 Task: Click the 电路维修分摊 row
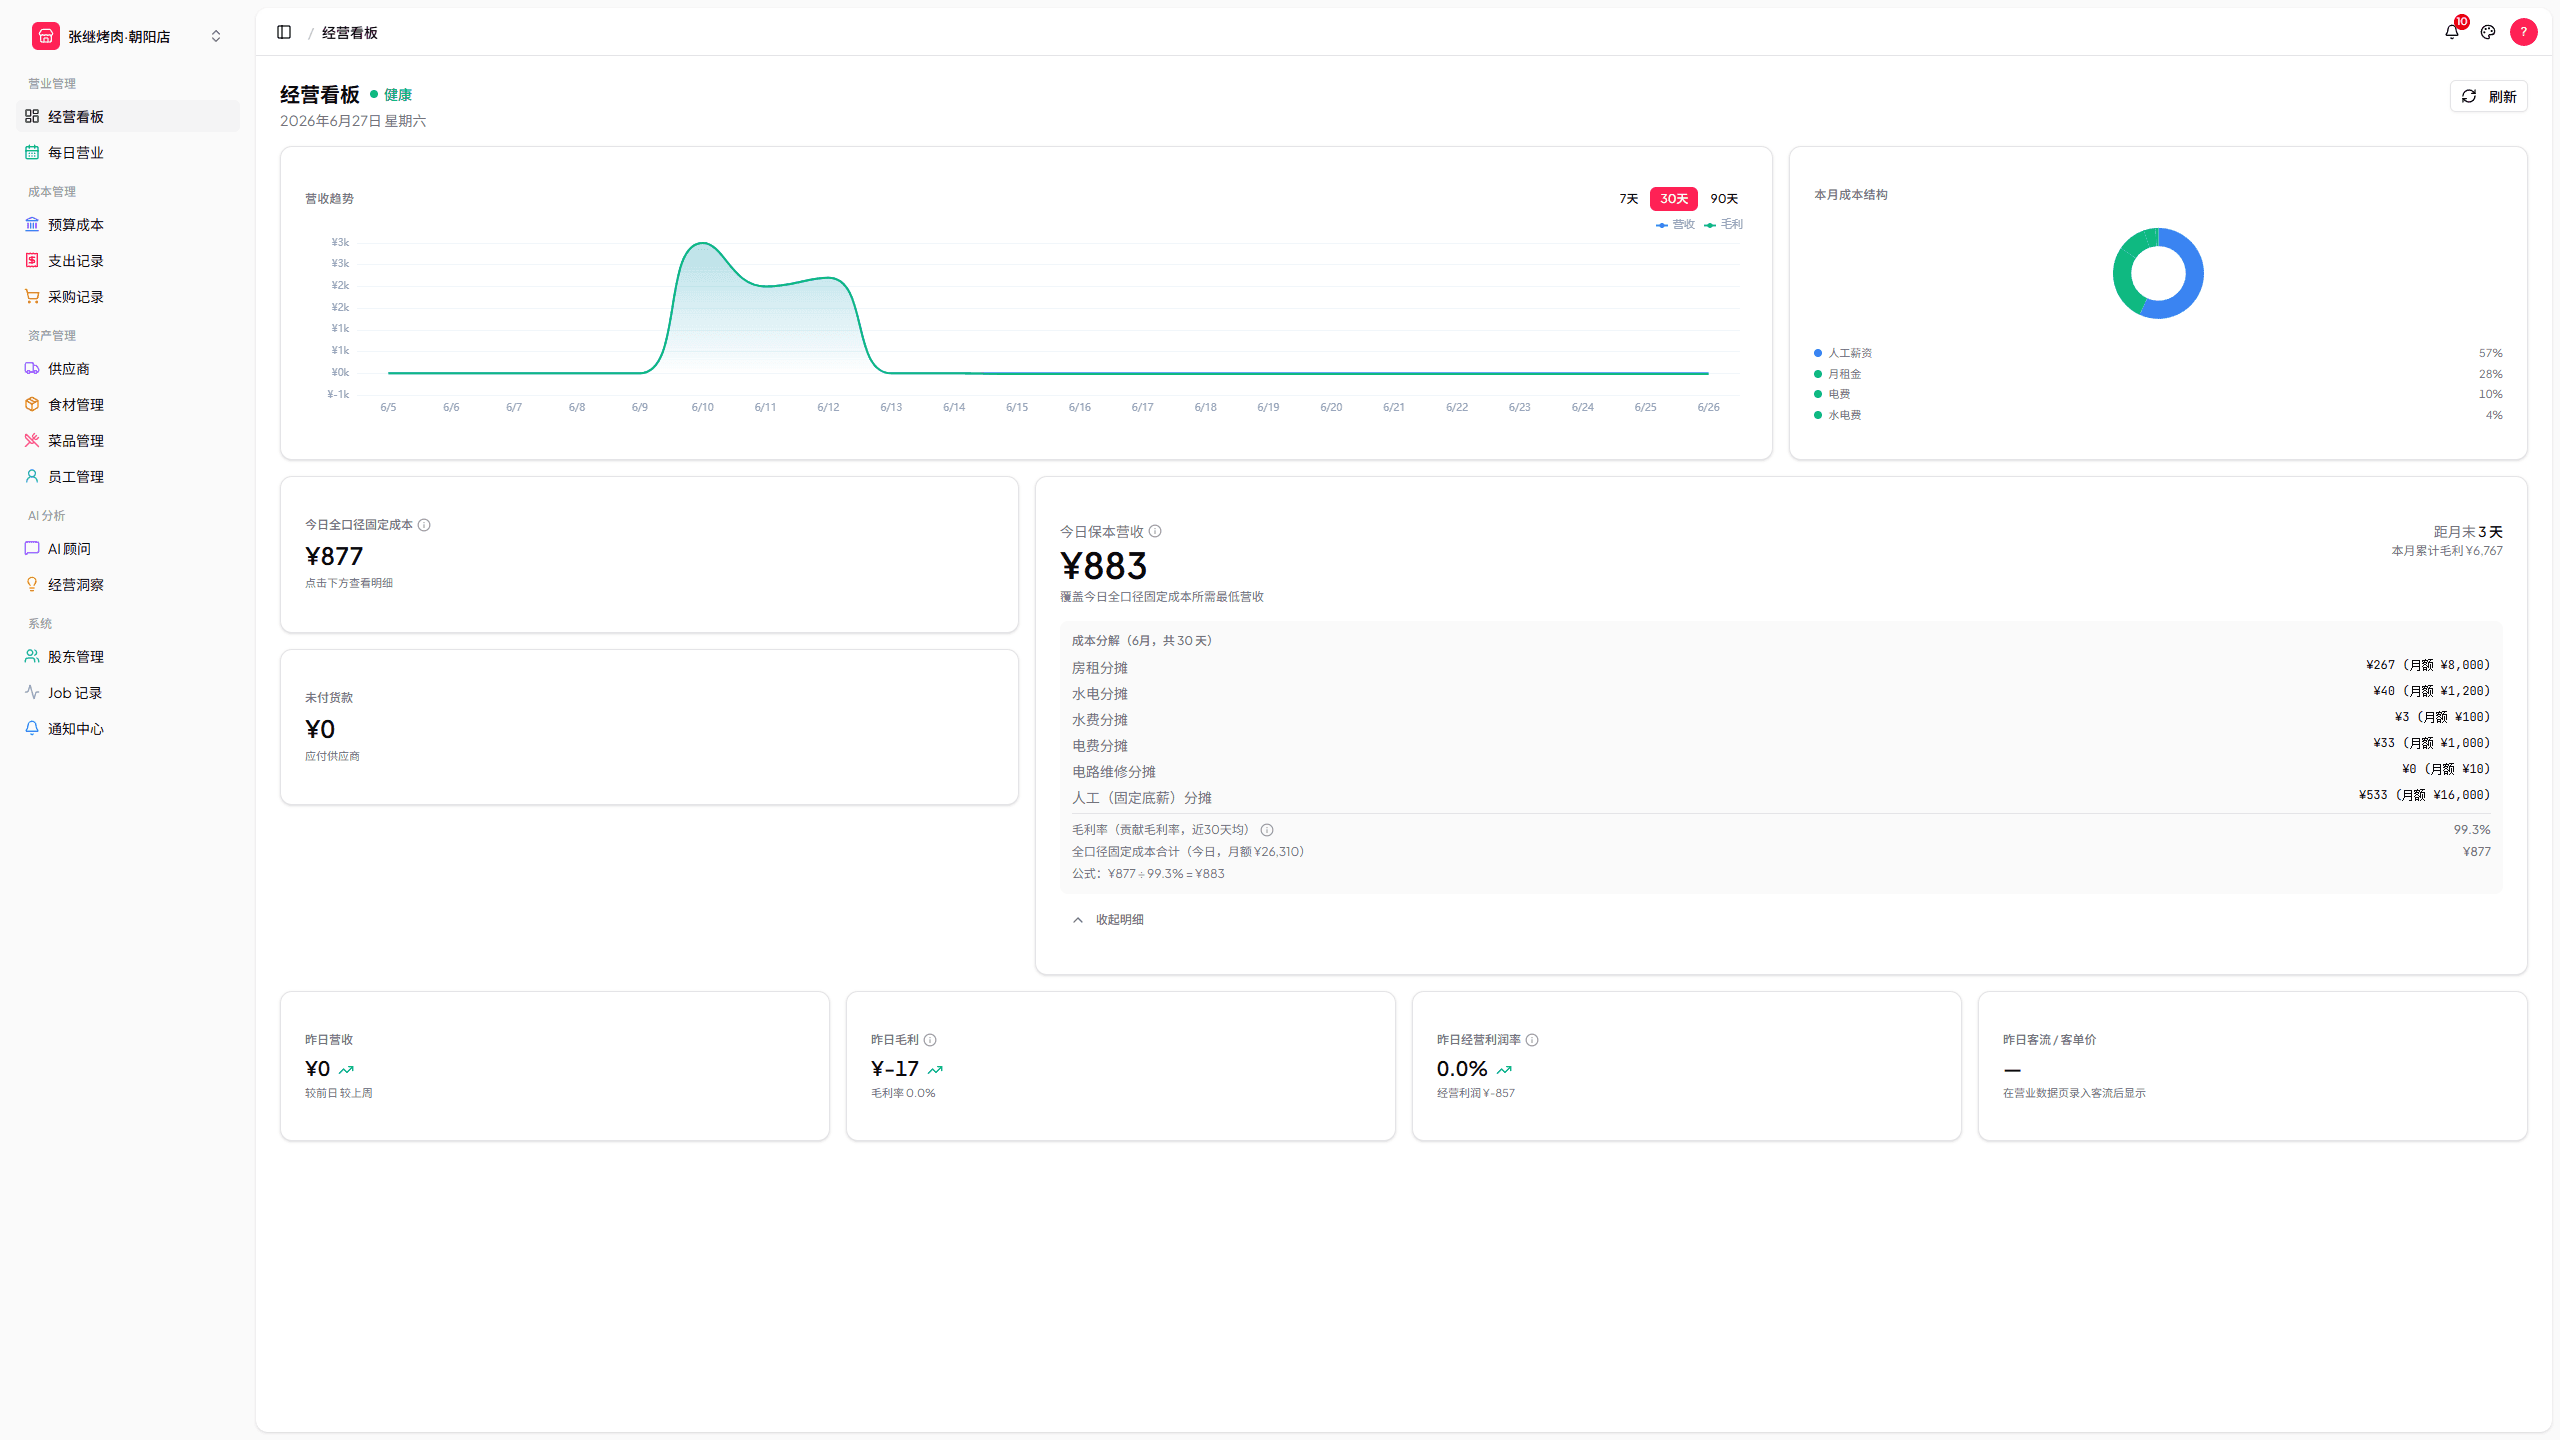point(1781,771)
